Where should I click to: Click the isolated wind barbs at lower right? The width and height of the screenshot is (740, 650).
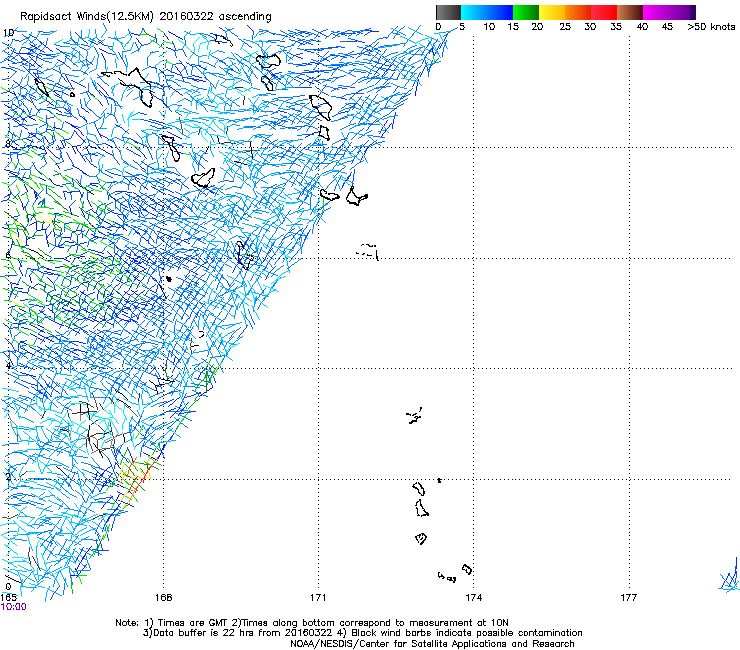[x=729, y=576]
